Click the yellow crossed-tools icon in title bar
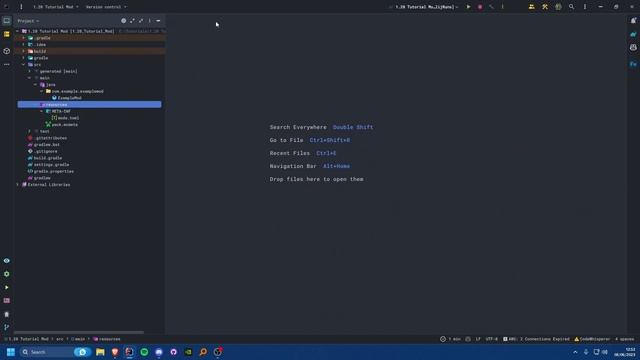Viewport: 640px width, 360px height. pos(545,7)
